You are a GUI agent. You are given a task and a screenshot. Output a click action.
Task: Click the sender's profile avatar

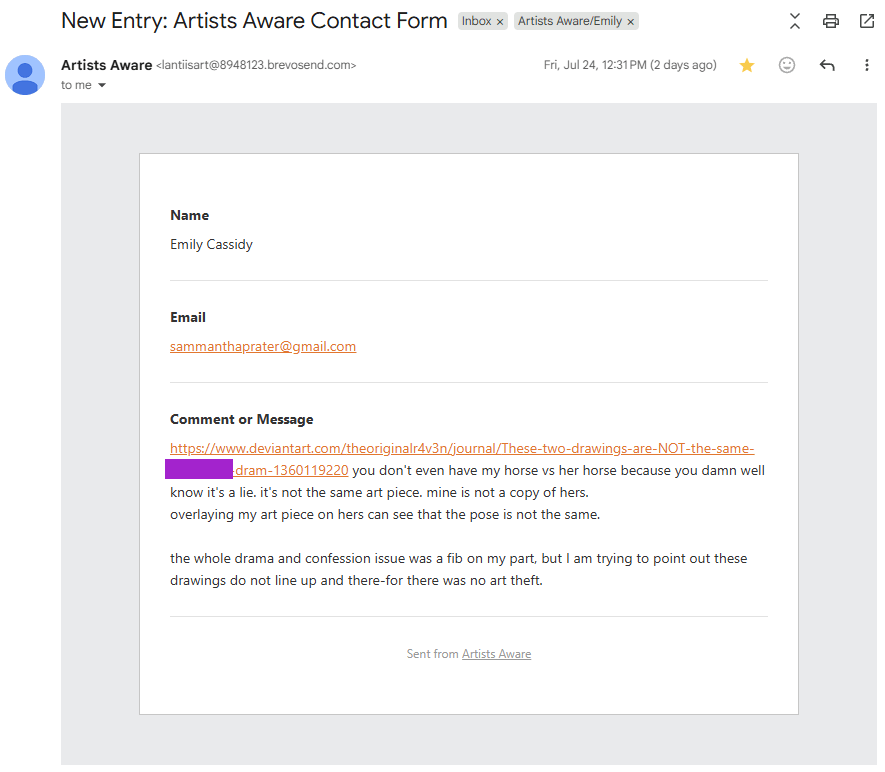pyautogui.click(x=25, y=75)
